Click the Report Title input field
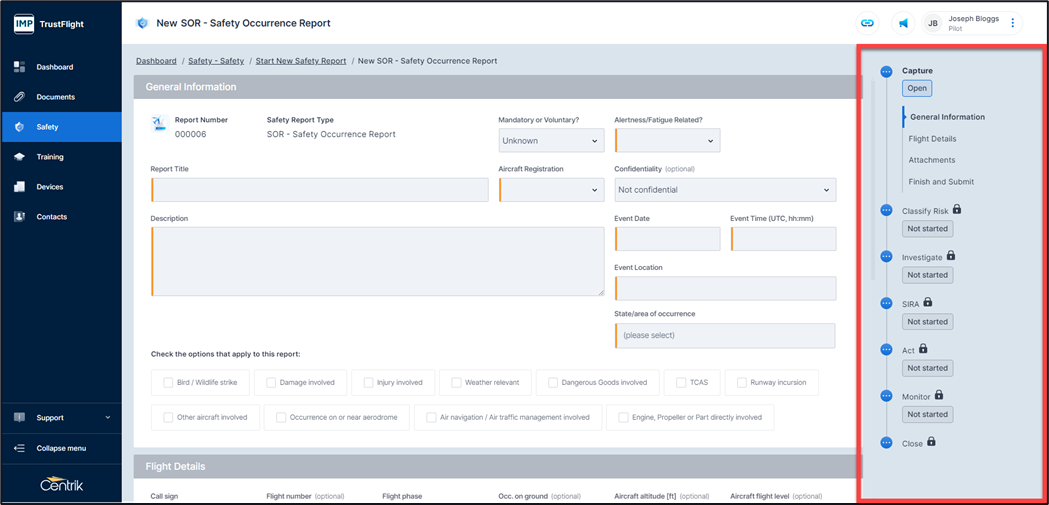The height and width of the screenshot is (505, 1049). click(x=320, y=190)
